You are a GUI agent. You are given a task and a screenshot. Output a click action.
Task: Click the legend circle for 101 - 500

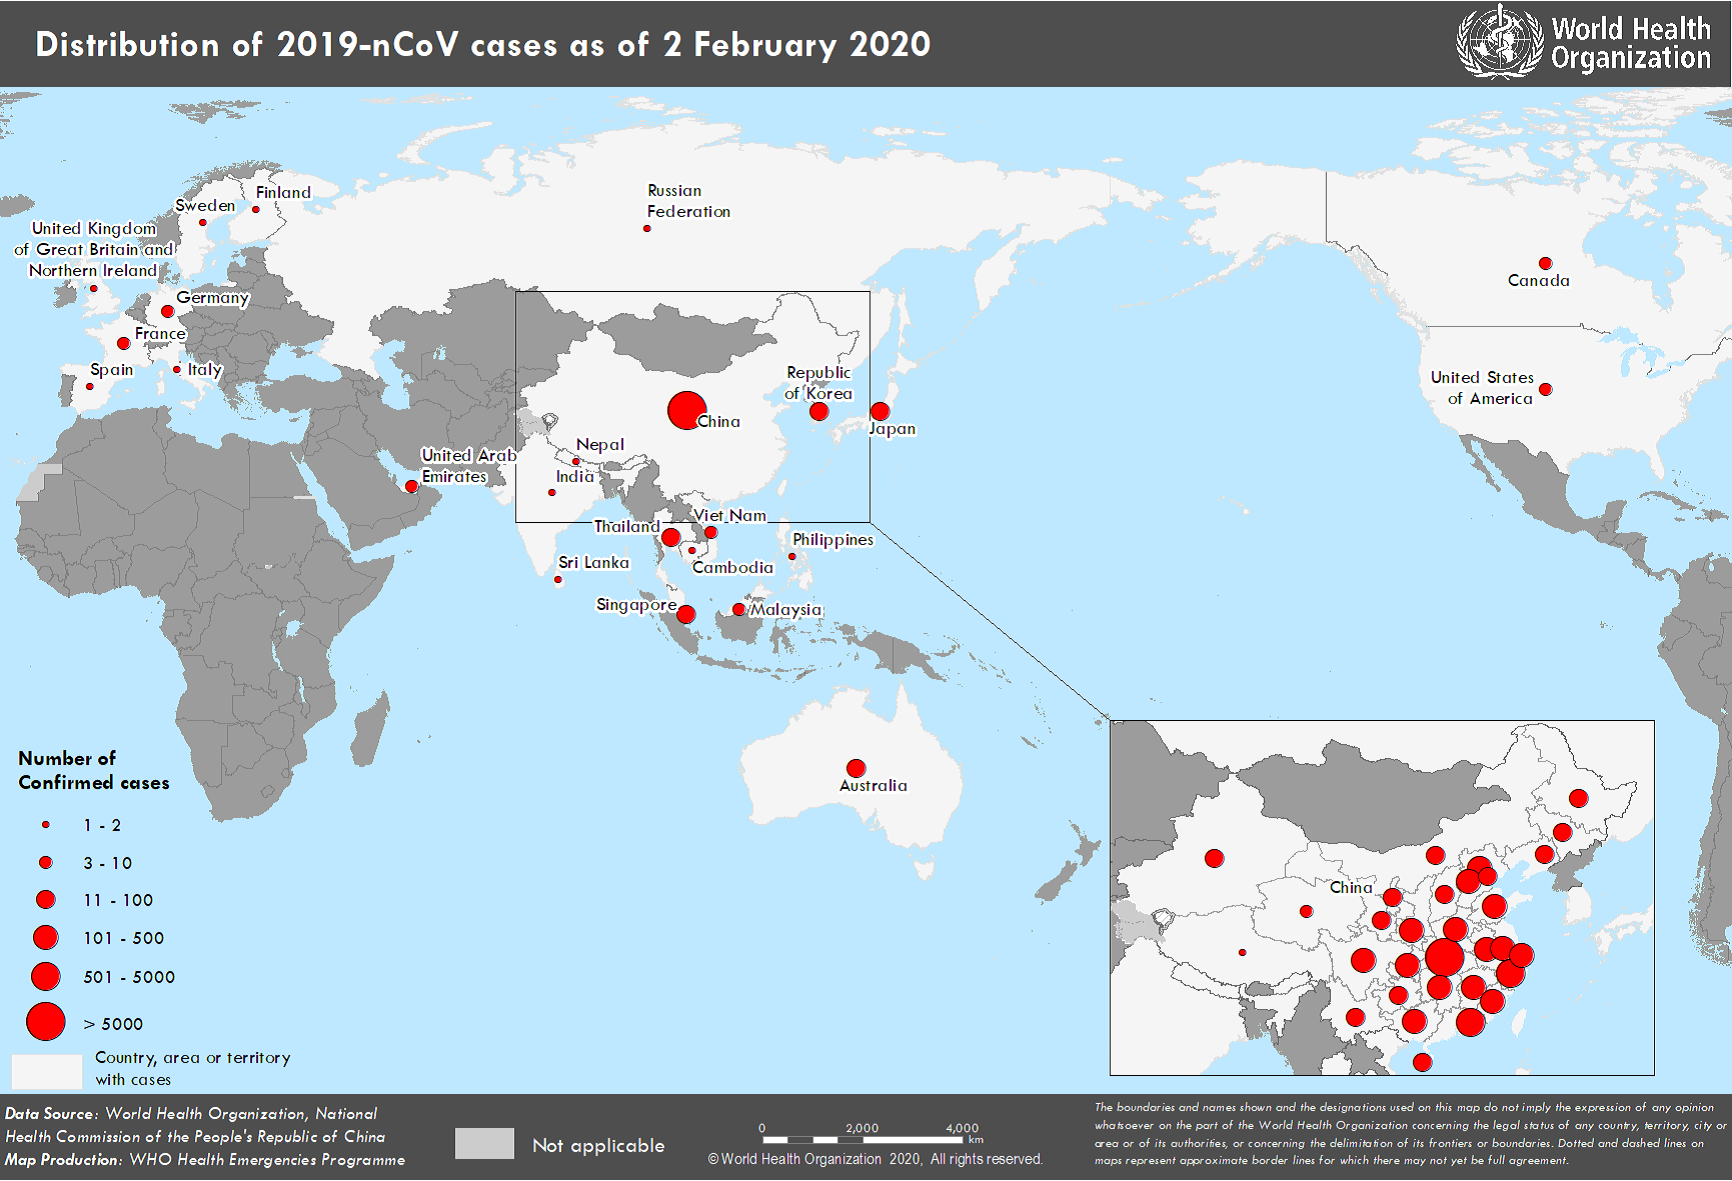coord(46,937)
